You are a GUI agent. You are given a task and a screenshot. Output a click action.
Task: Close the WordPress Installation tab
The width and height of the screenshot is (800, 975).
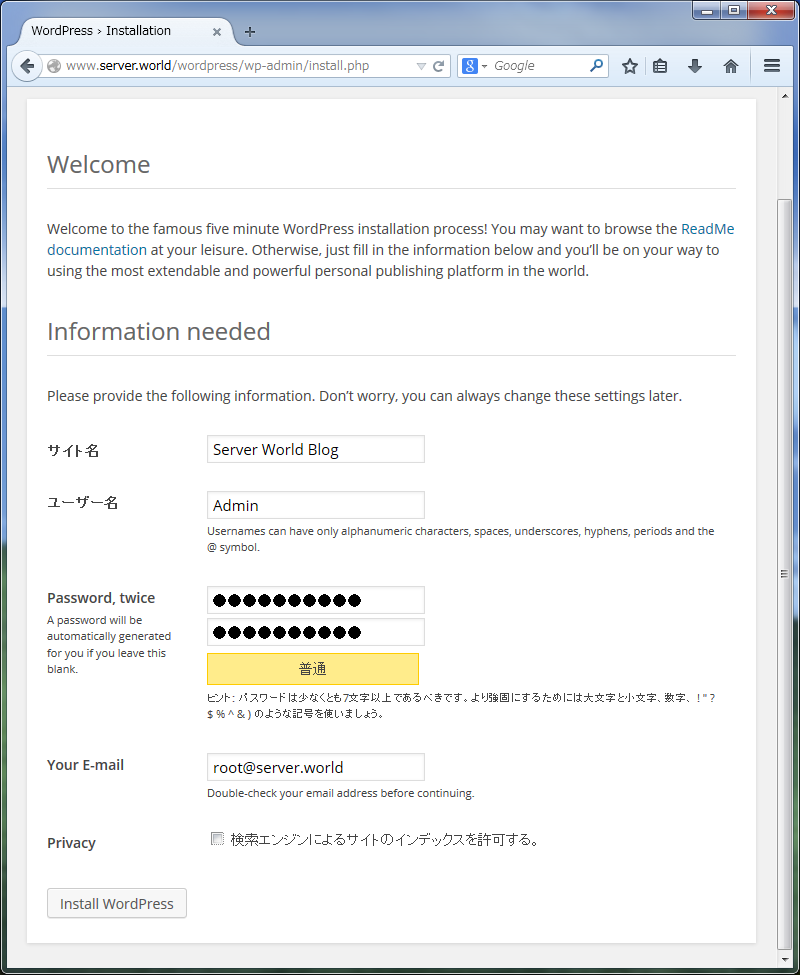click(x=217, y=32)
